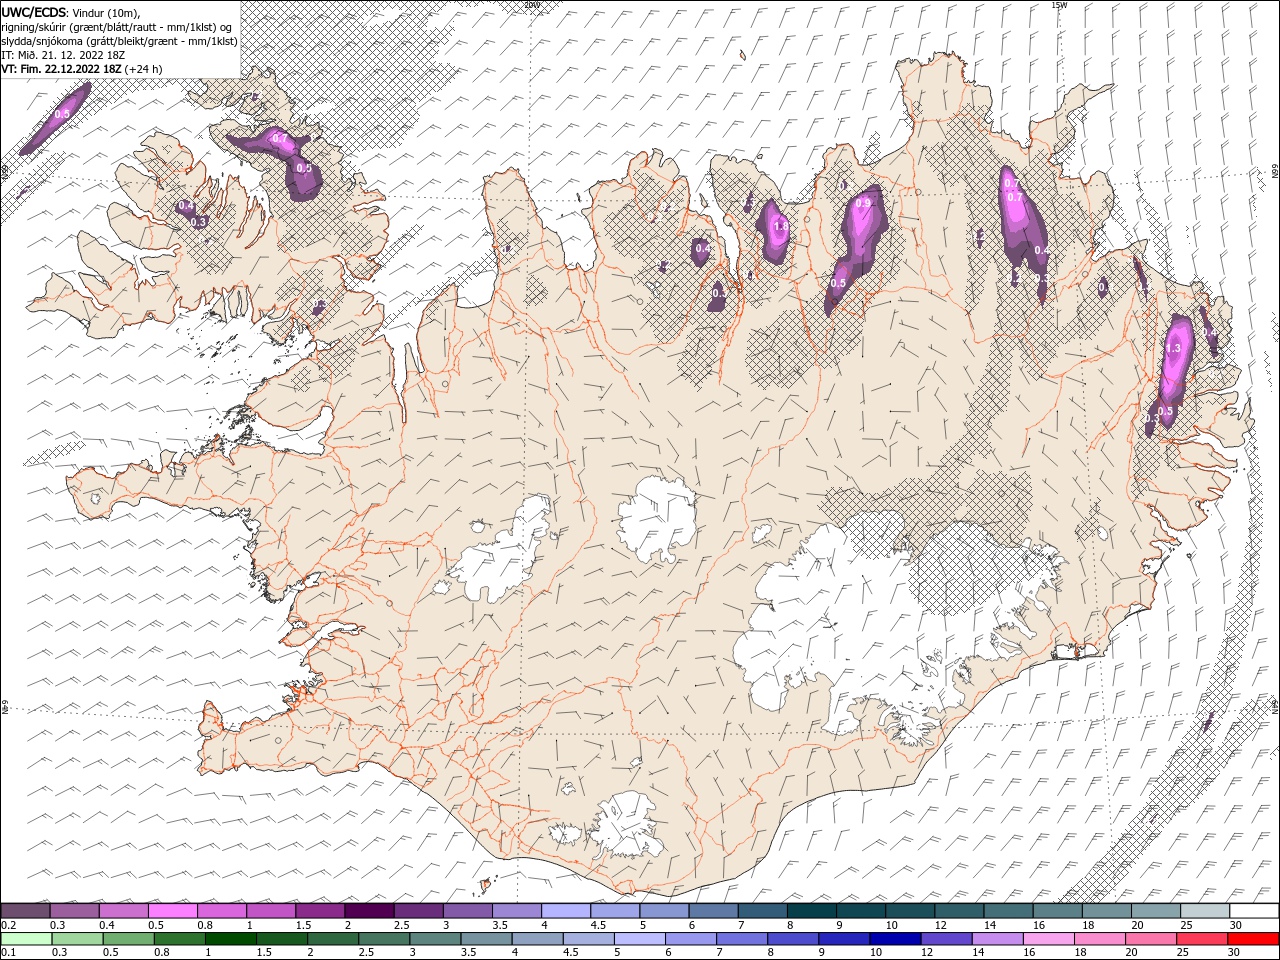This screenshot has width=1280, height=960.
Task: Click the 'slydda/snjókoma' legend description line
Action: (119, 41)
